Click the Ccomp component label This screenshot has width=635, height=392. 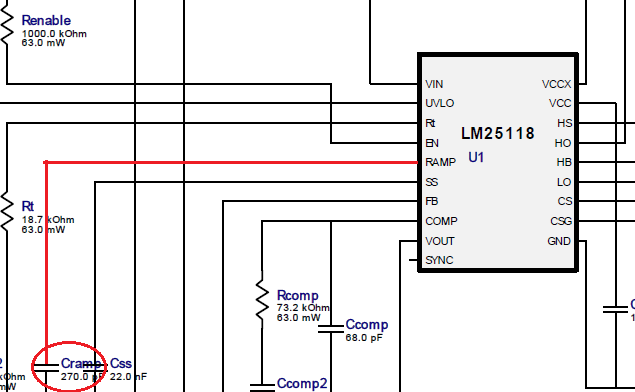(x=367, y=324)
